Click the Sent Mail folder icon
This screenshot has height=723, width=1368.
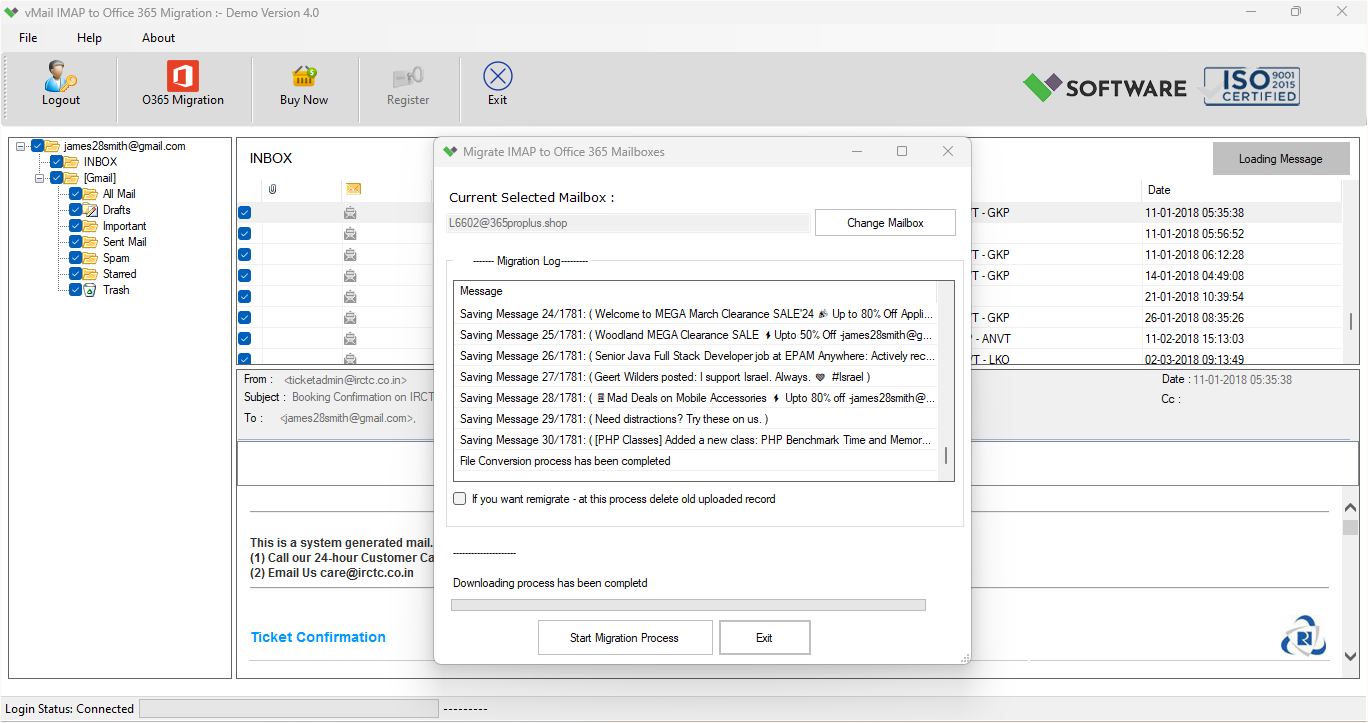point(90,242)
